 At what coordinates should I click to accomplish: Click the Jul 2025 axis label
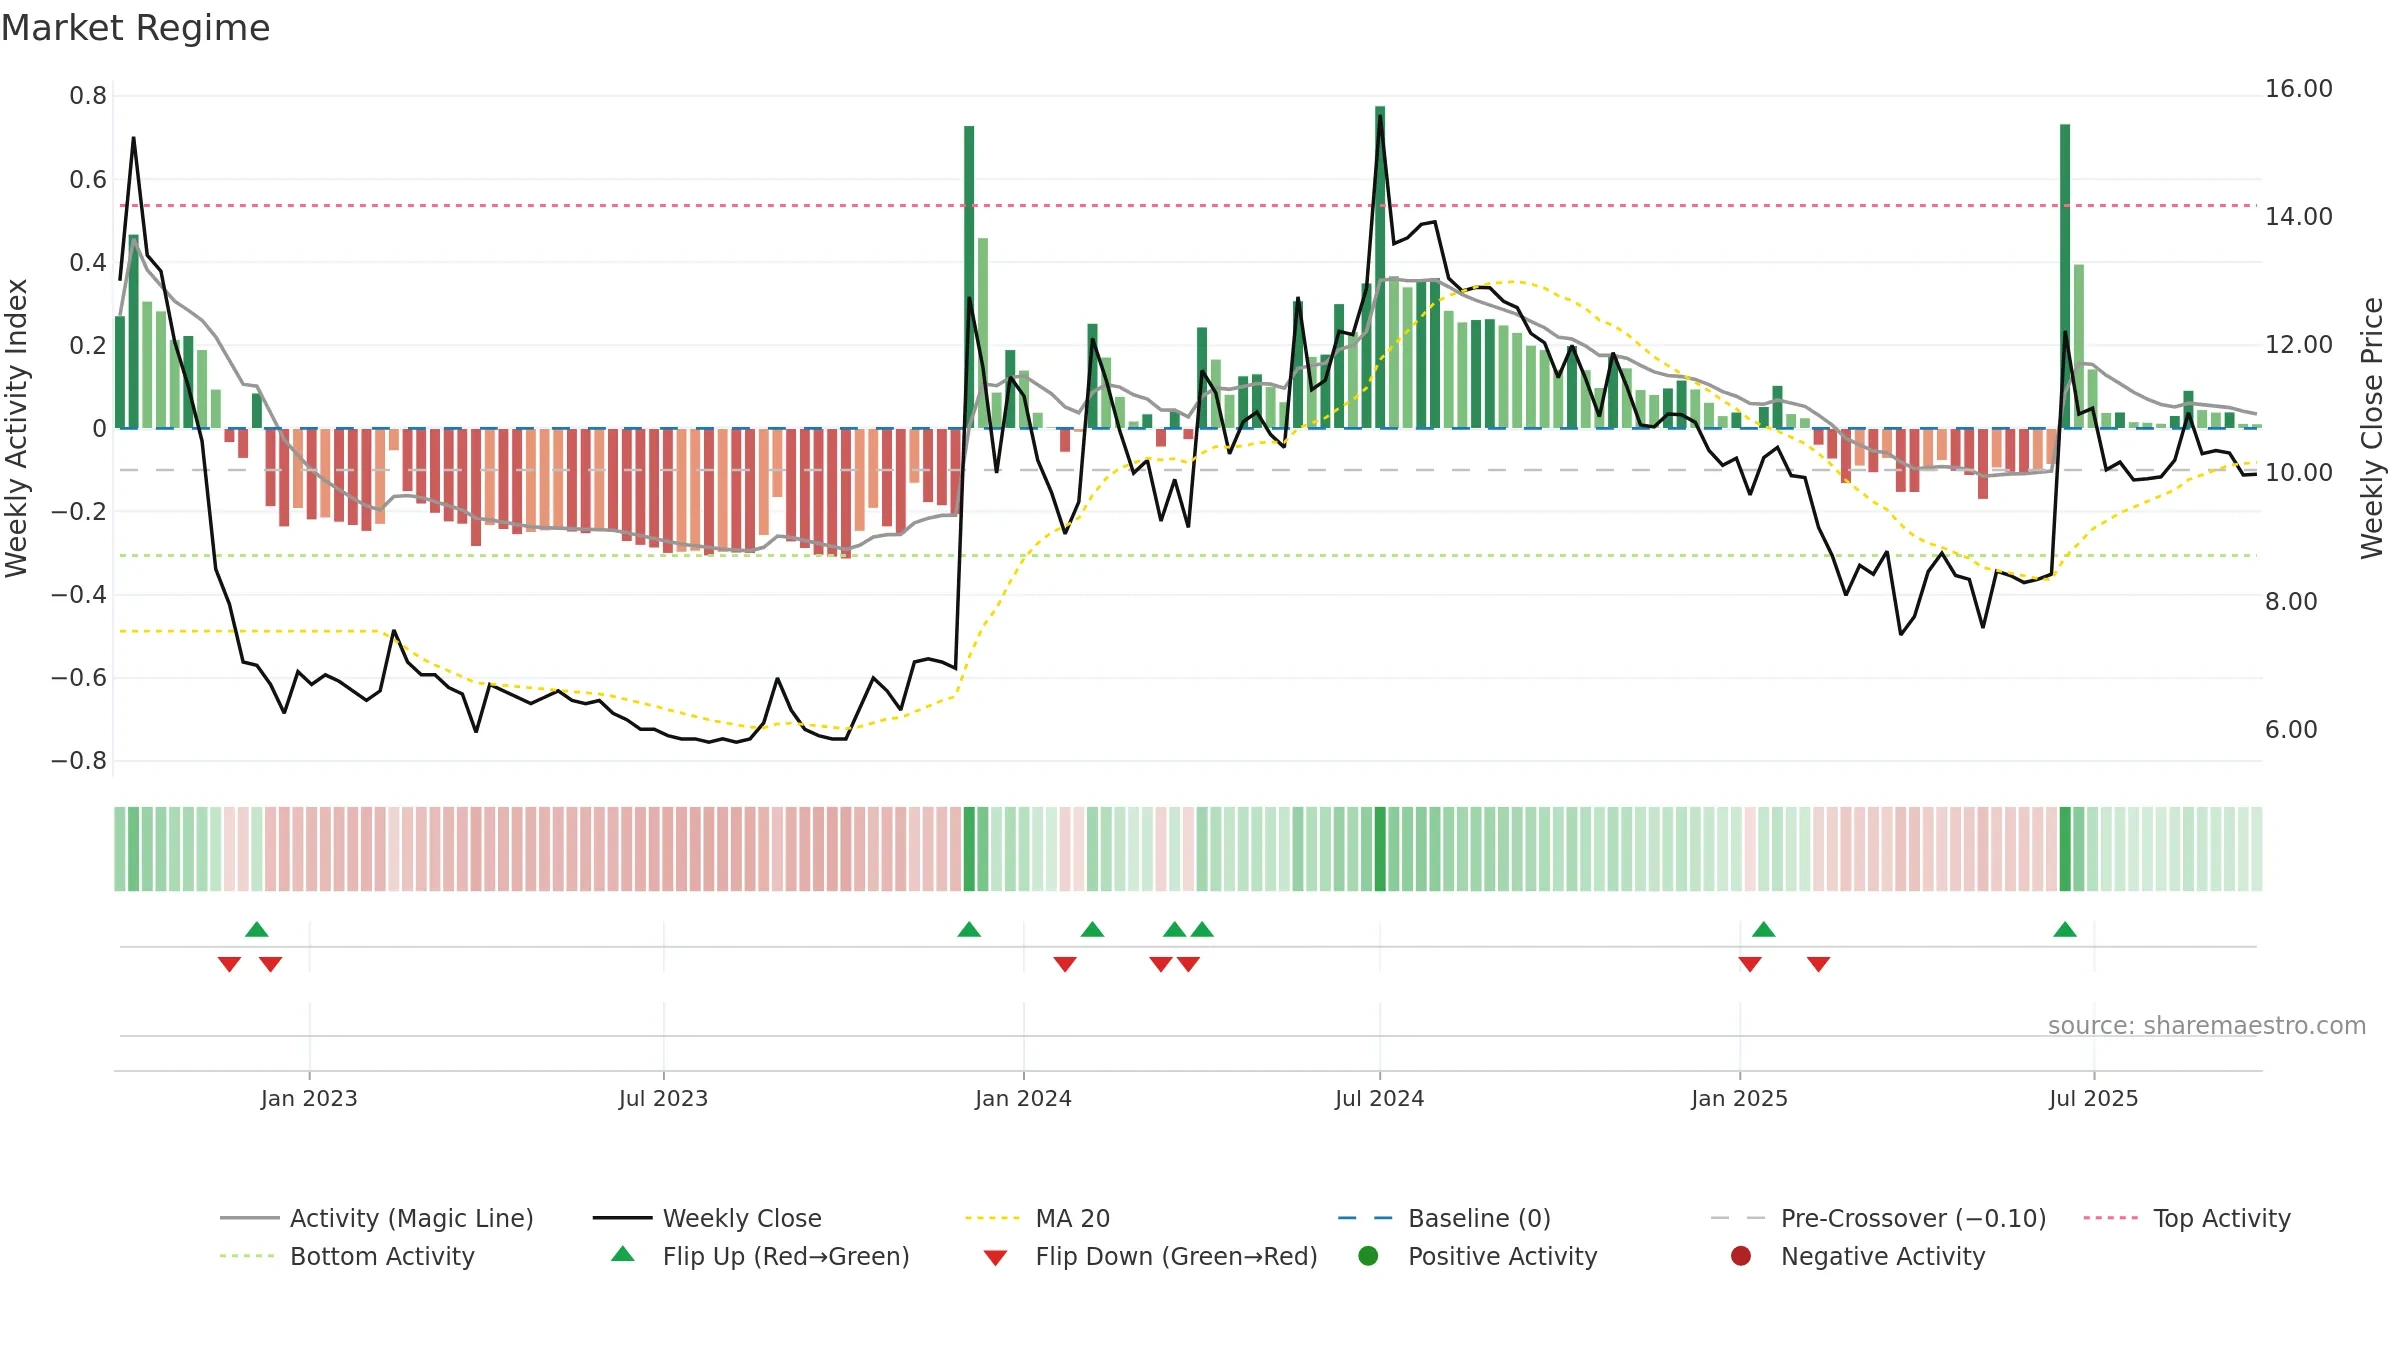2093,1098
